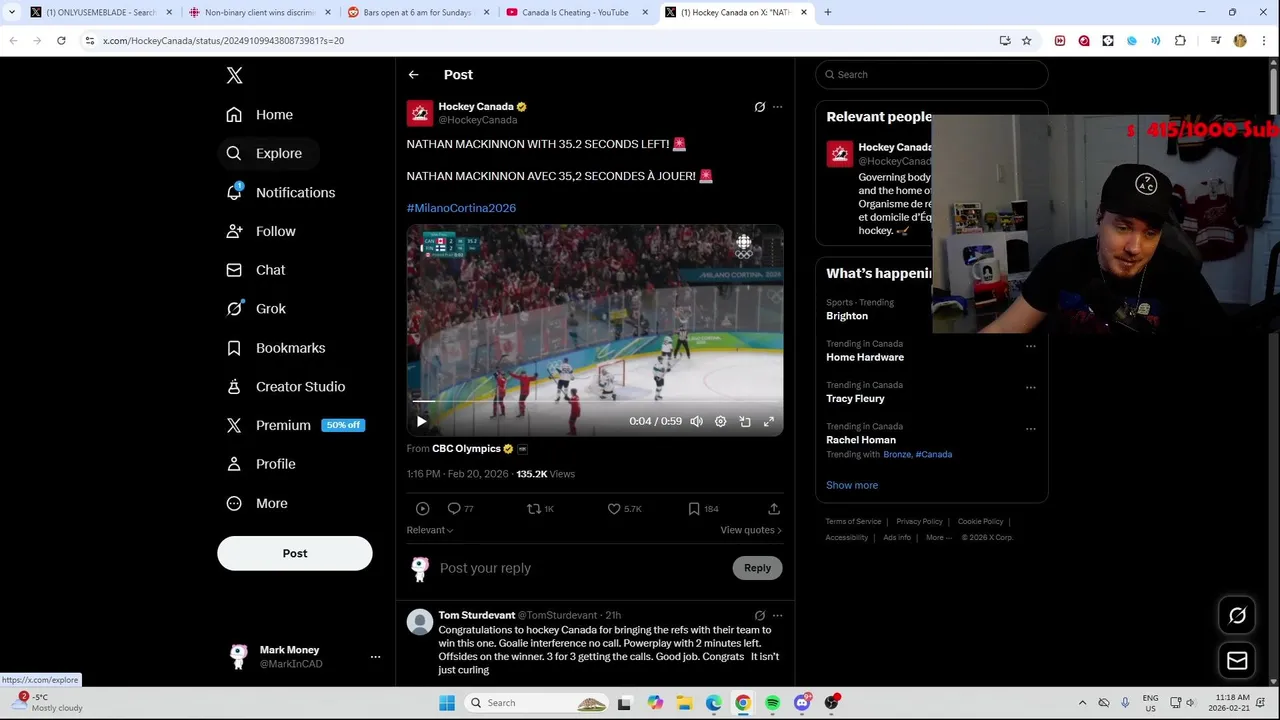Open more options for the Tracy Fleury trend
This screenshot has height=720, width=1280.
(1030, 387)
